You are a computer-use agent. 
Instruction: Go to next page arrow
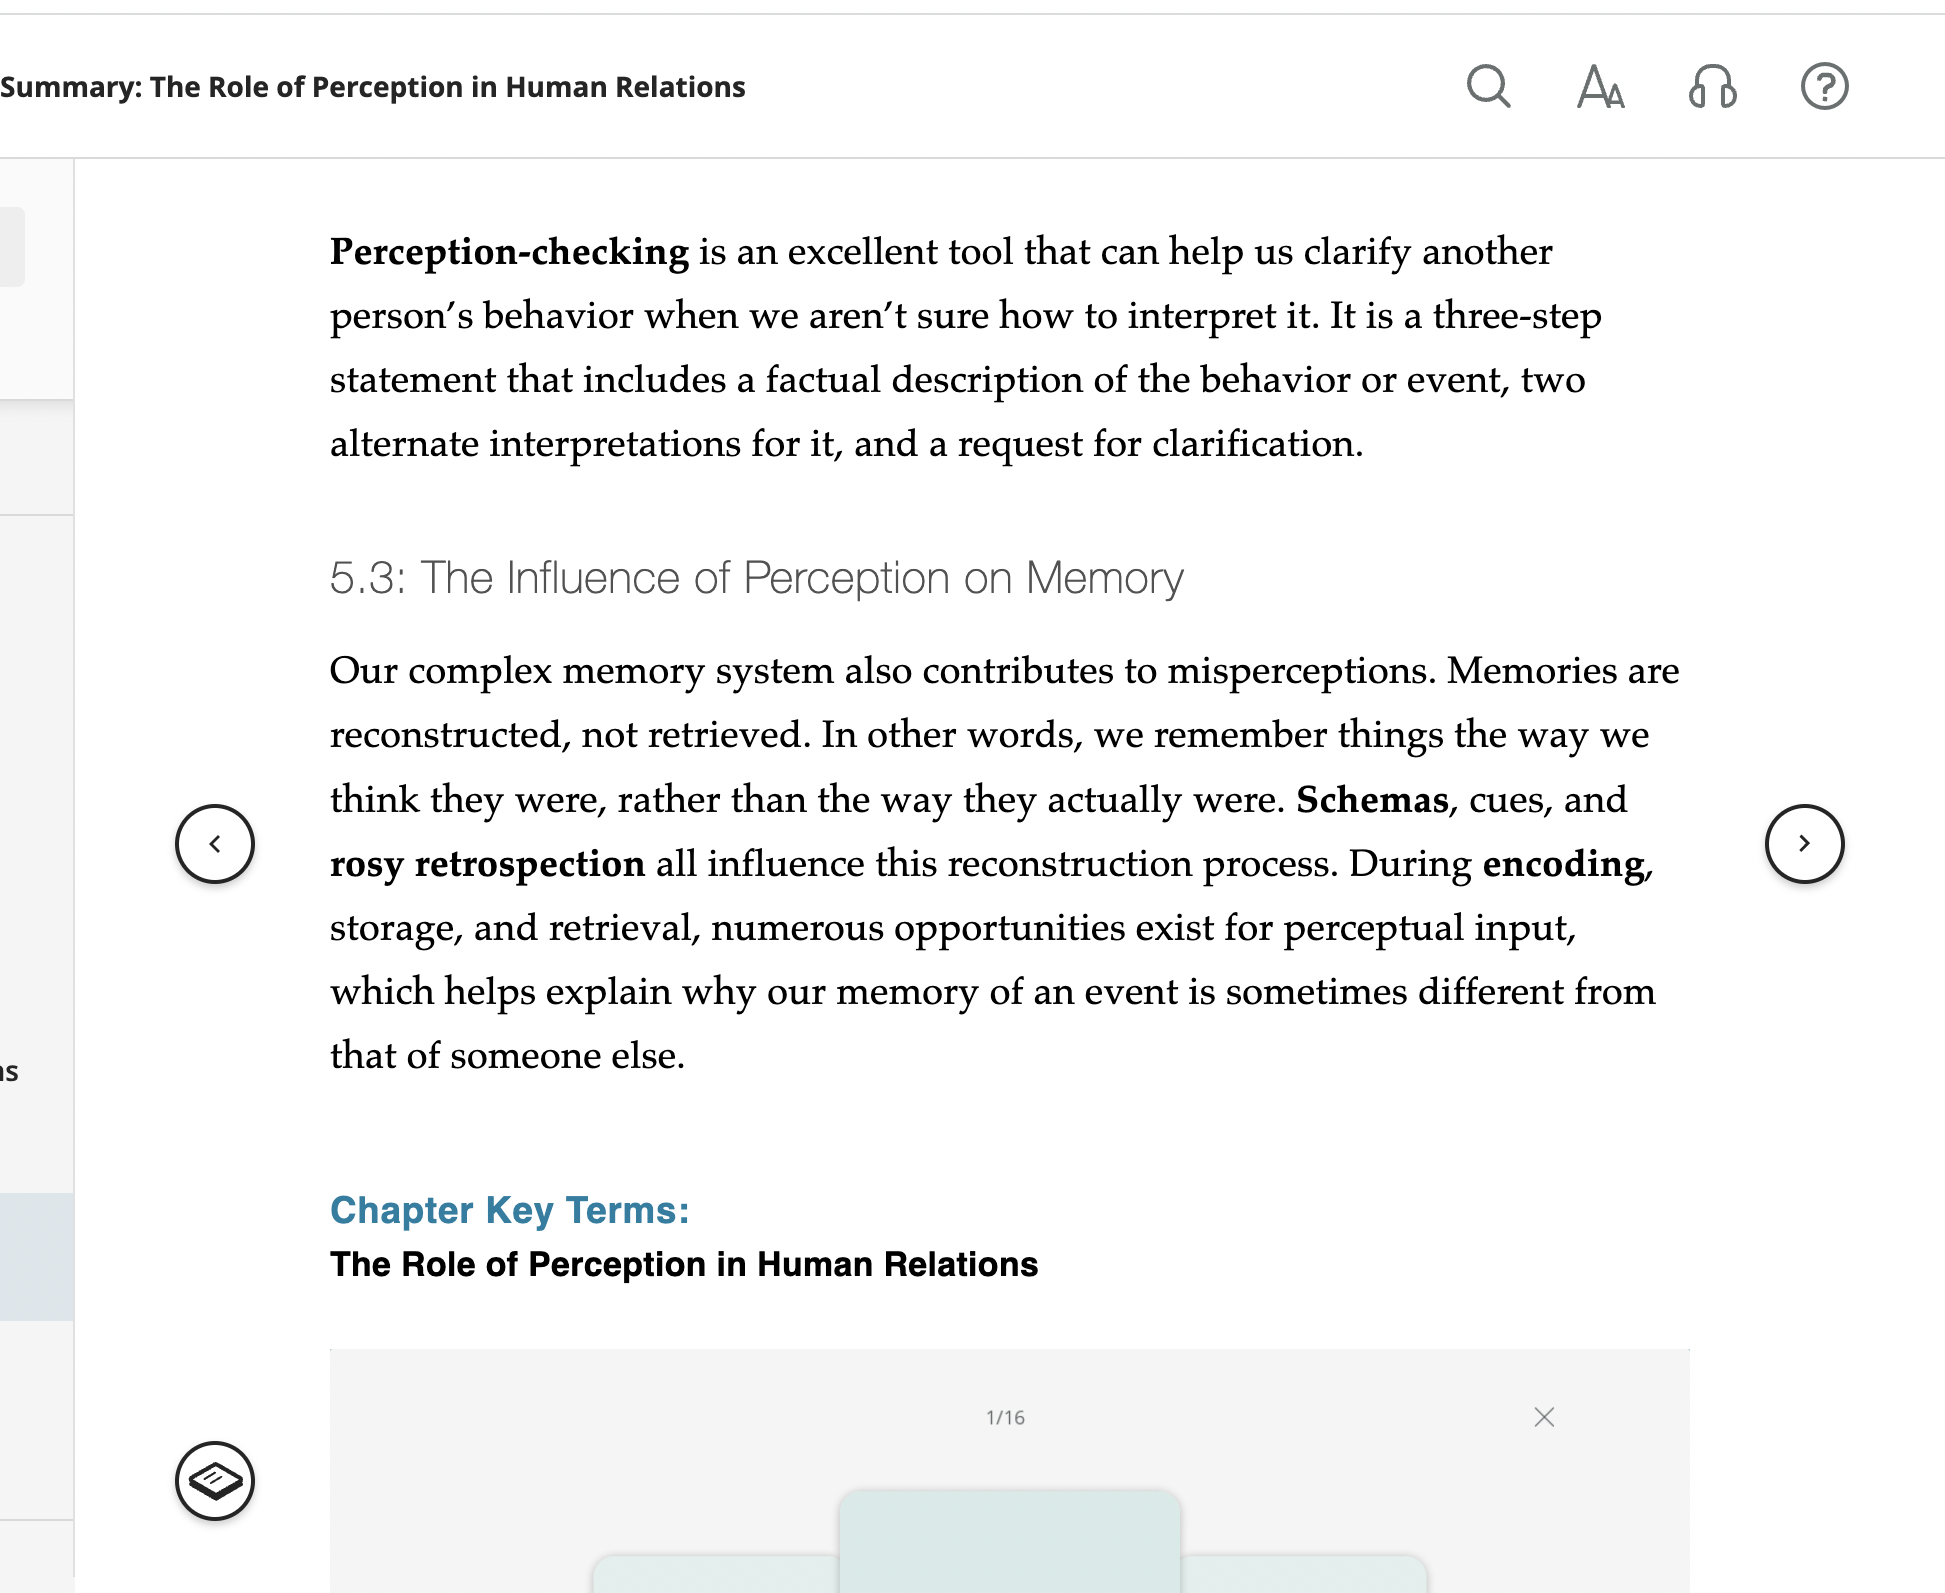point(1804,844)
